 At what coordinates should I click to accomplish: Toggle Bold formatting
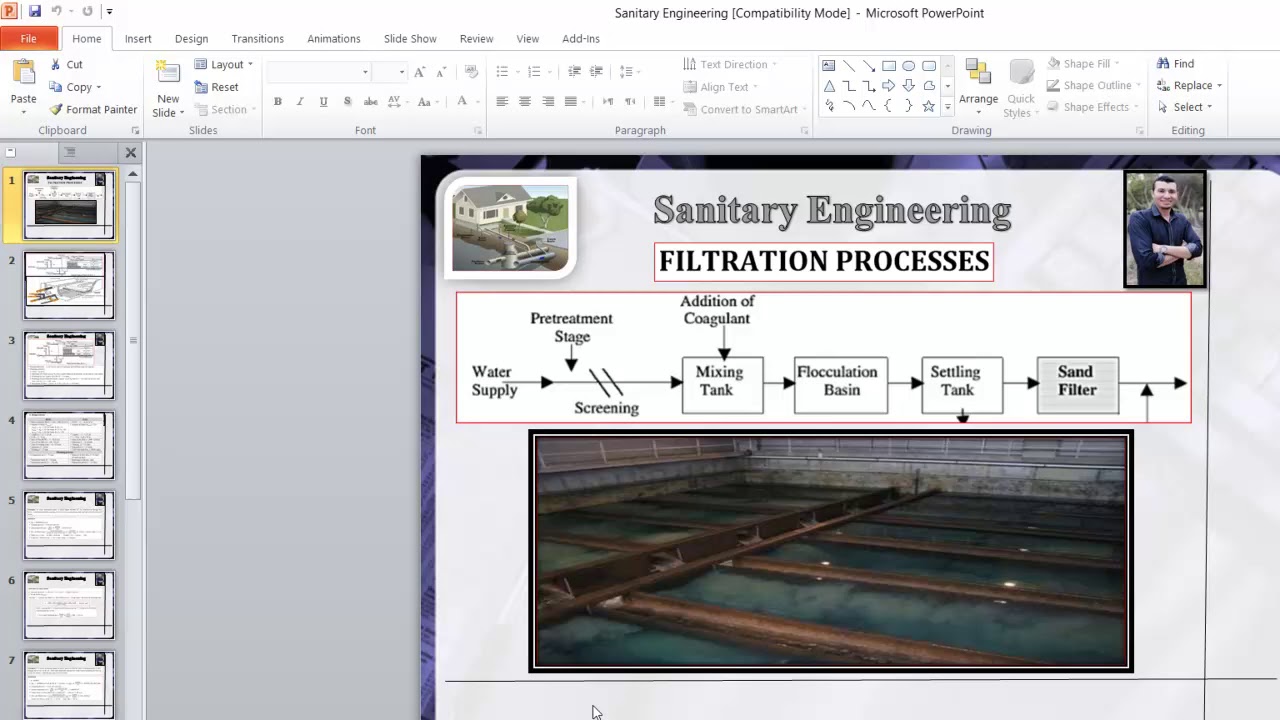pos(277,102)
